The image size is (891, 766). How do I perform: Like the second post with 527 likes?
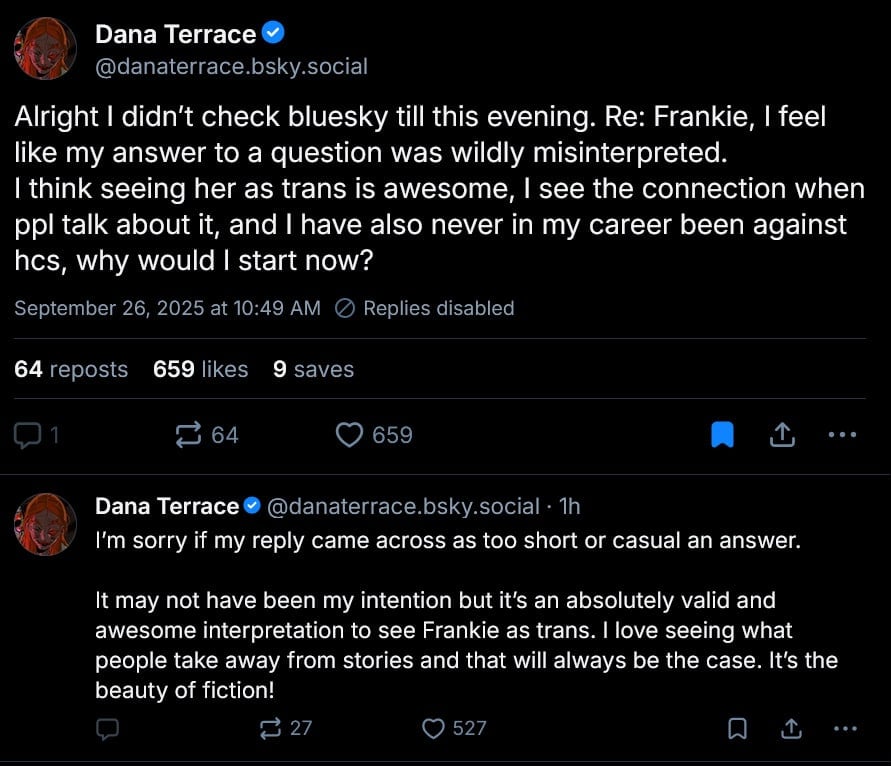[433, 728]
